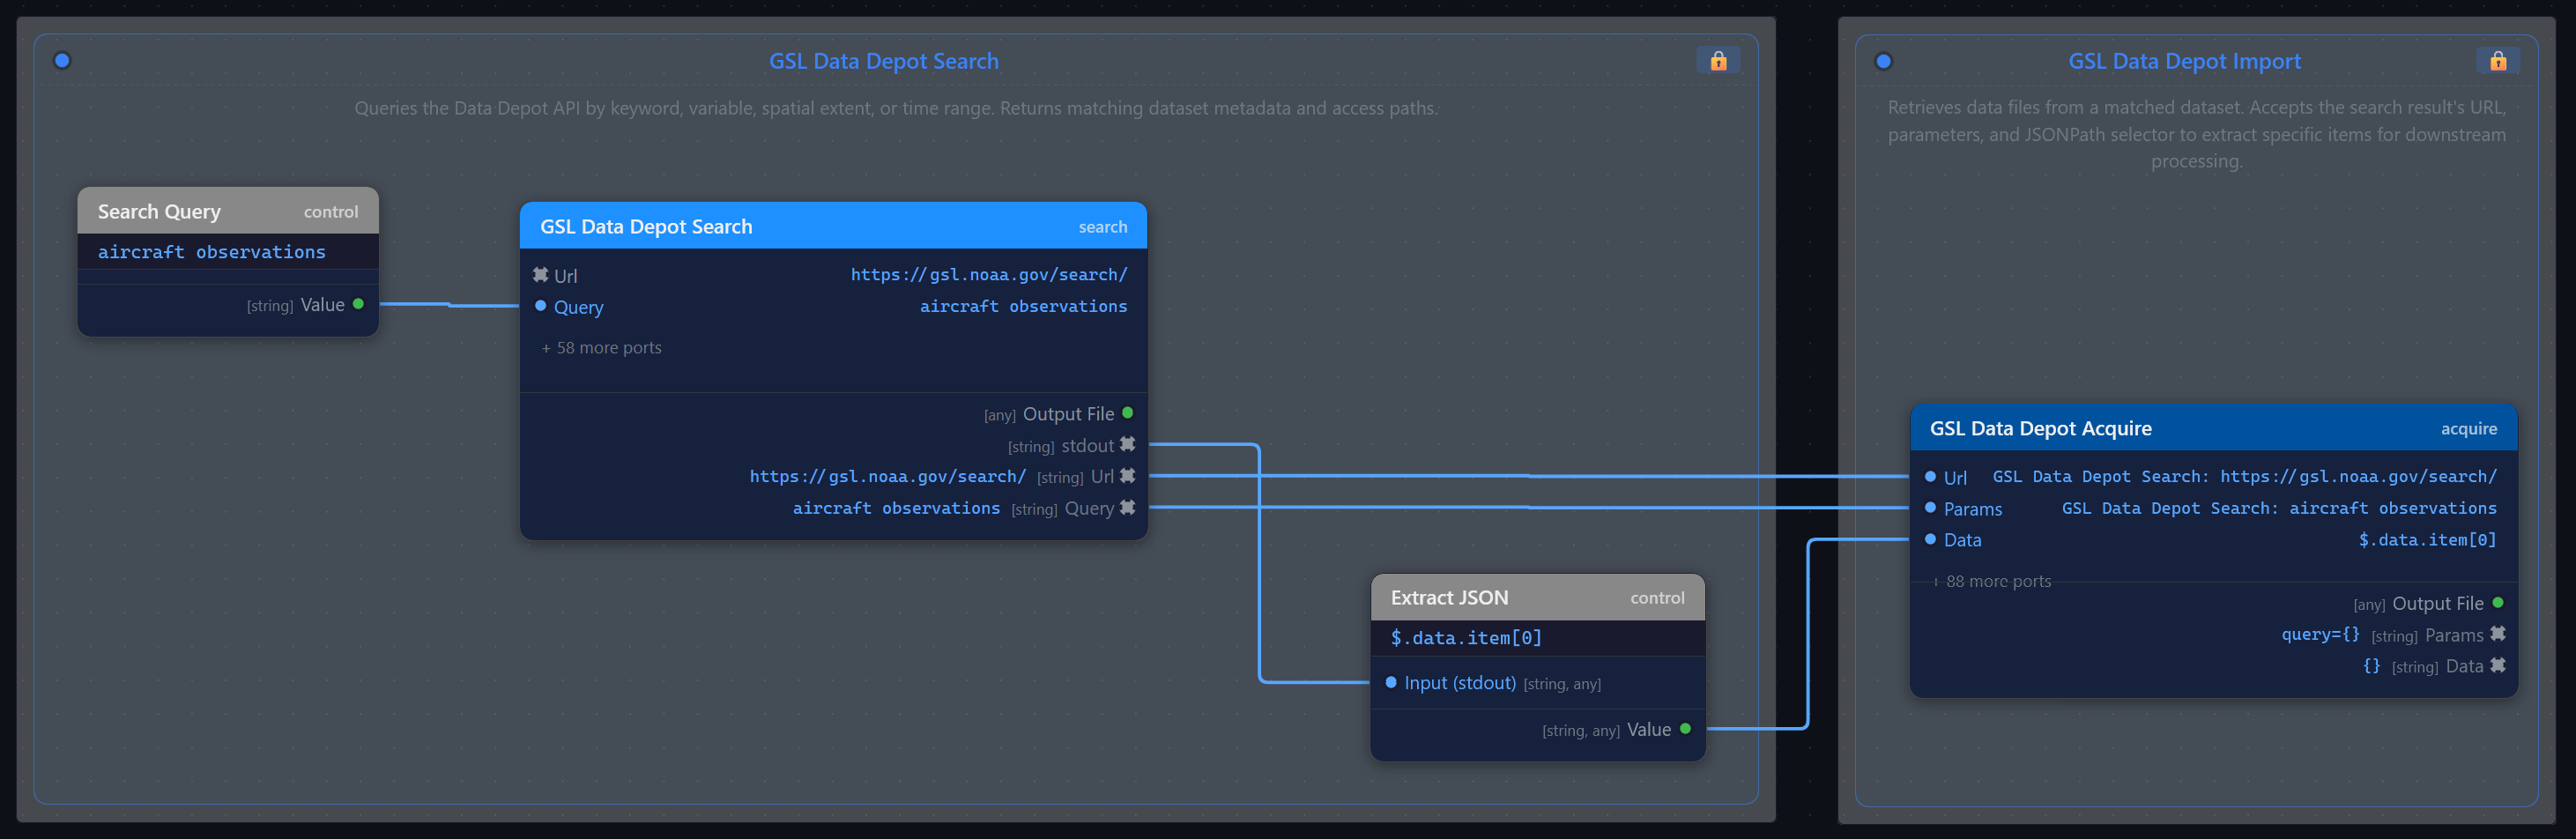Viewport: 2576px width, 839px height.
Task: Click Query value 'aircraft observations' on search input
Action: (1023, 306)
